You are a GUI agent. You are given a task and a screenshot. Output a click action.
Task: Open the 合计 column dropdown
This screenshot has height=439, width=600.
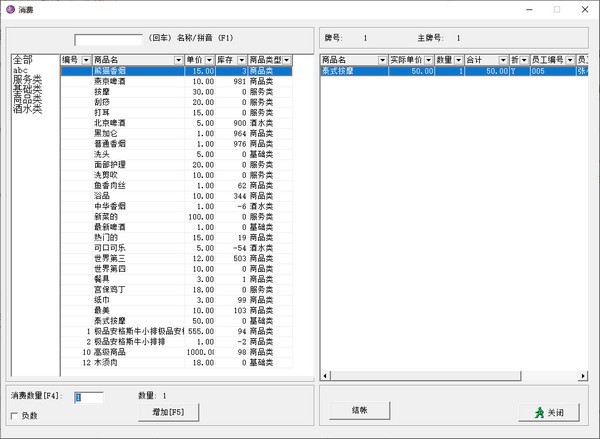tap(503, 60)
